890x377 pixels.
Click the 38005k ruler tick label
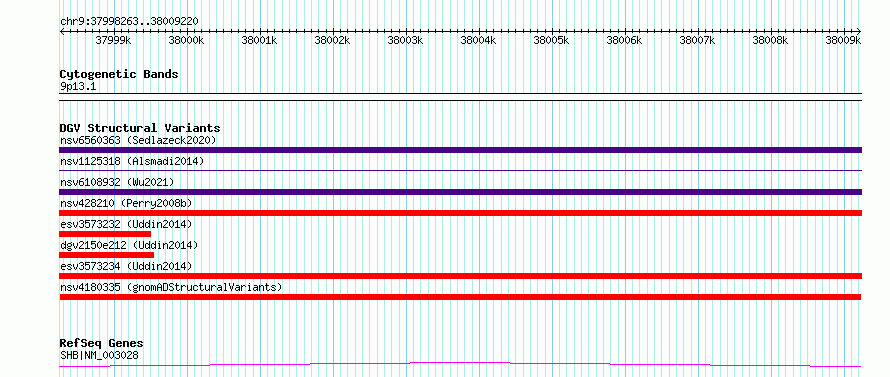point(551,40)
